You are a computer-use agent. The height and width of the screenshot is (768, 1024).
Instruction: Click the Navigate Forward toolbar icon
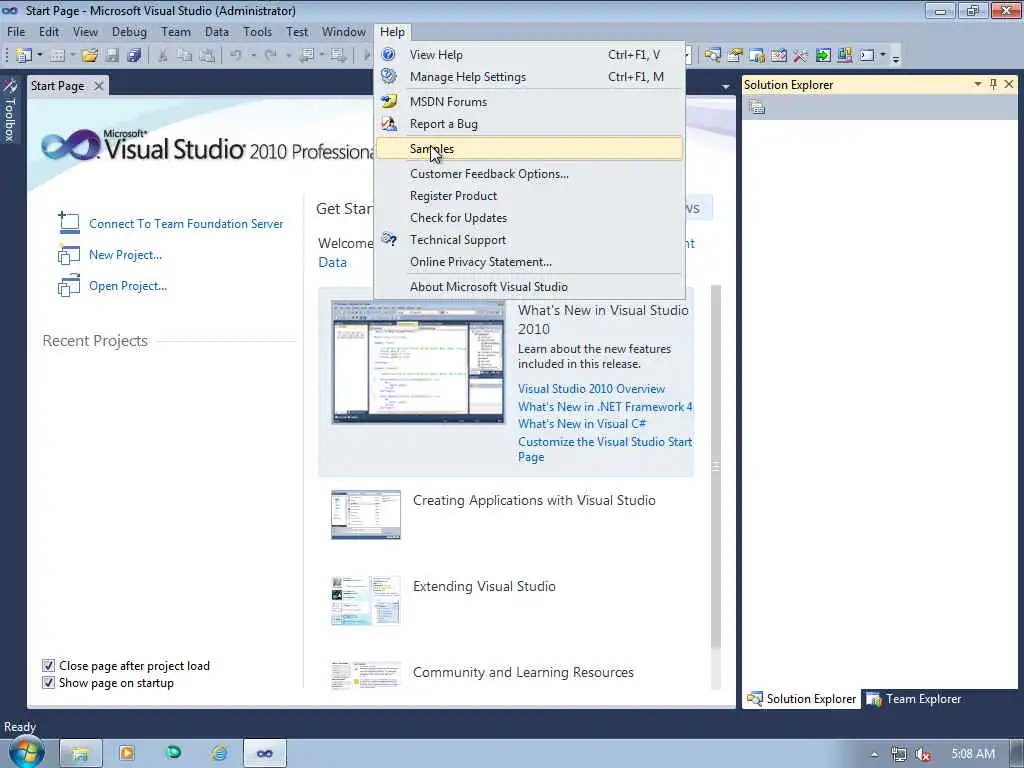338,56
